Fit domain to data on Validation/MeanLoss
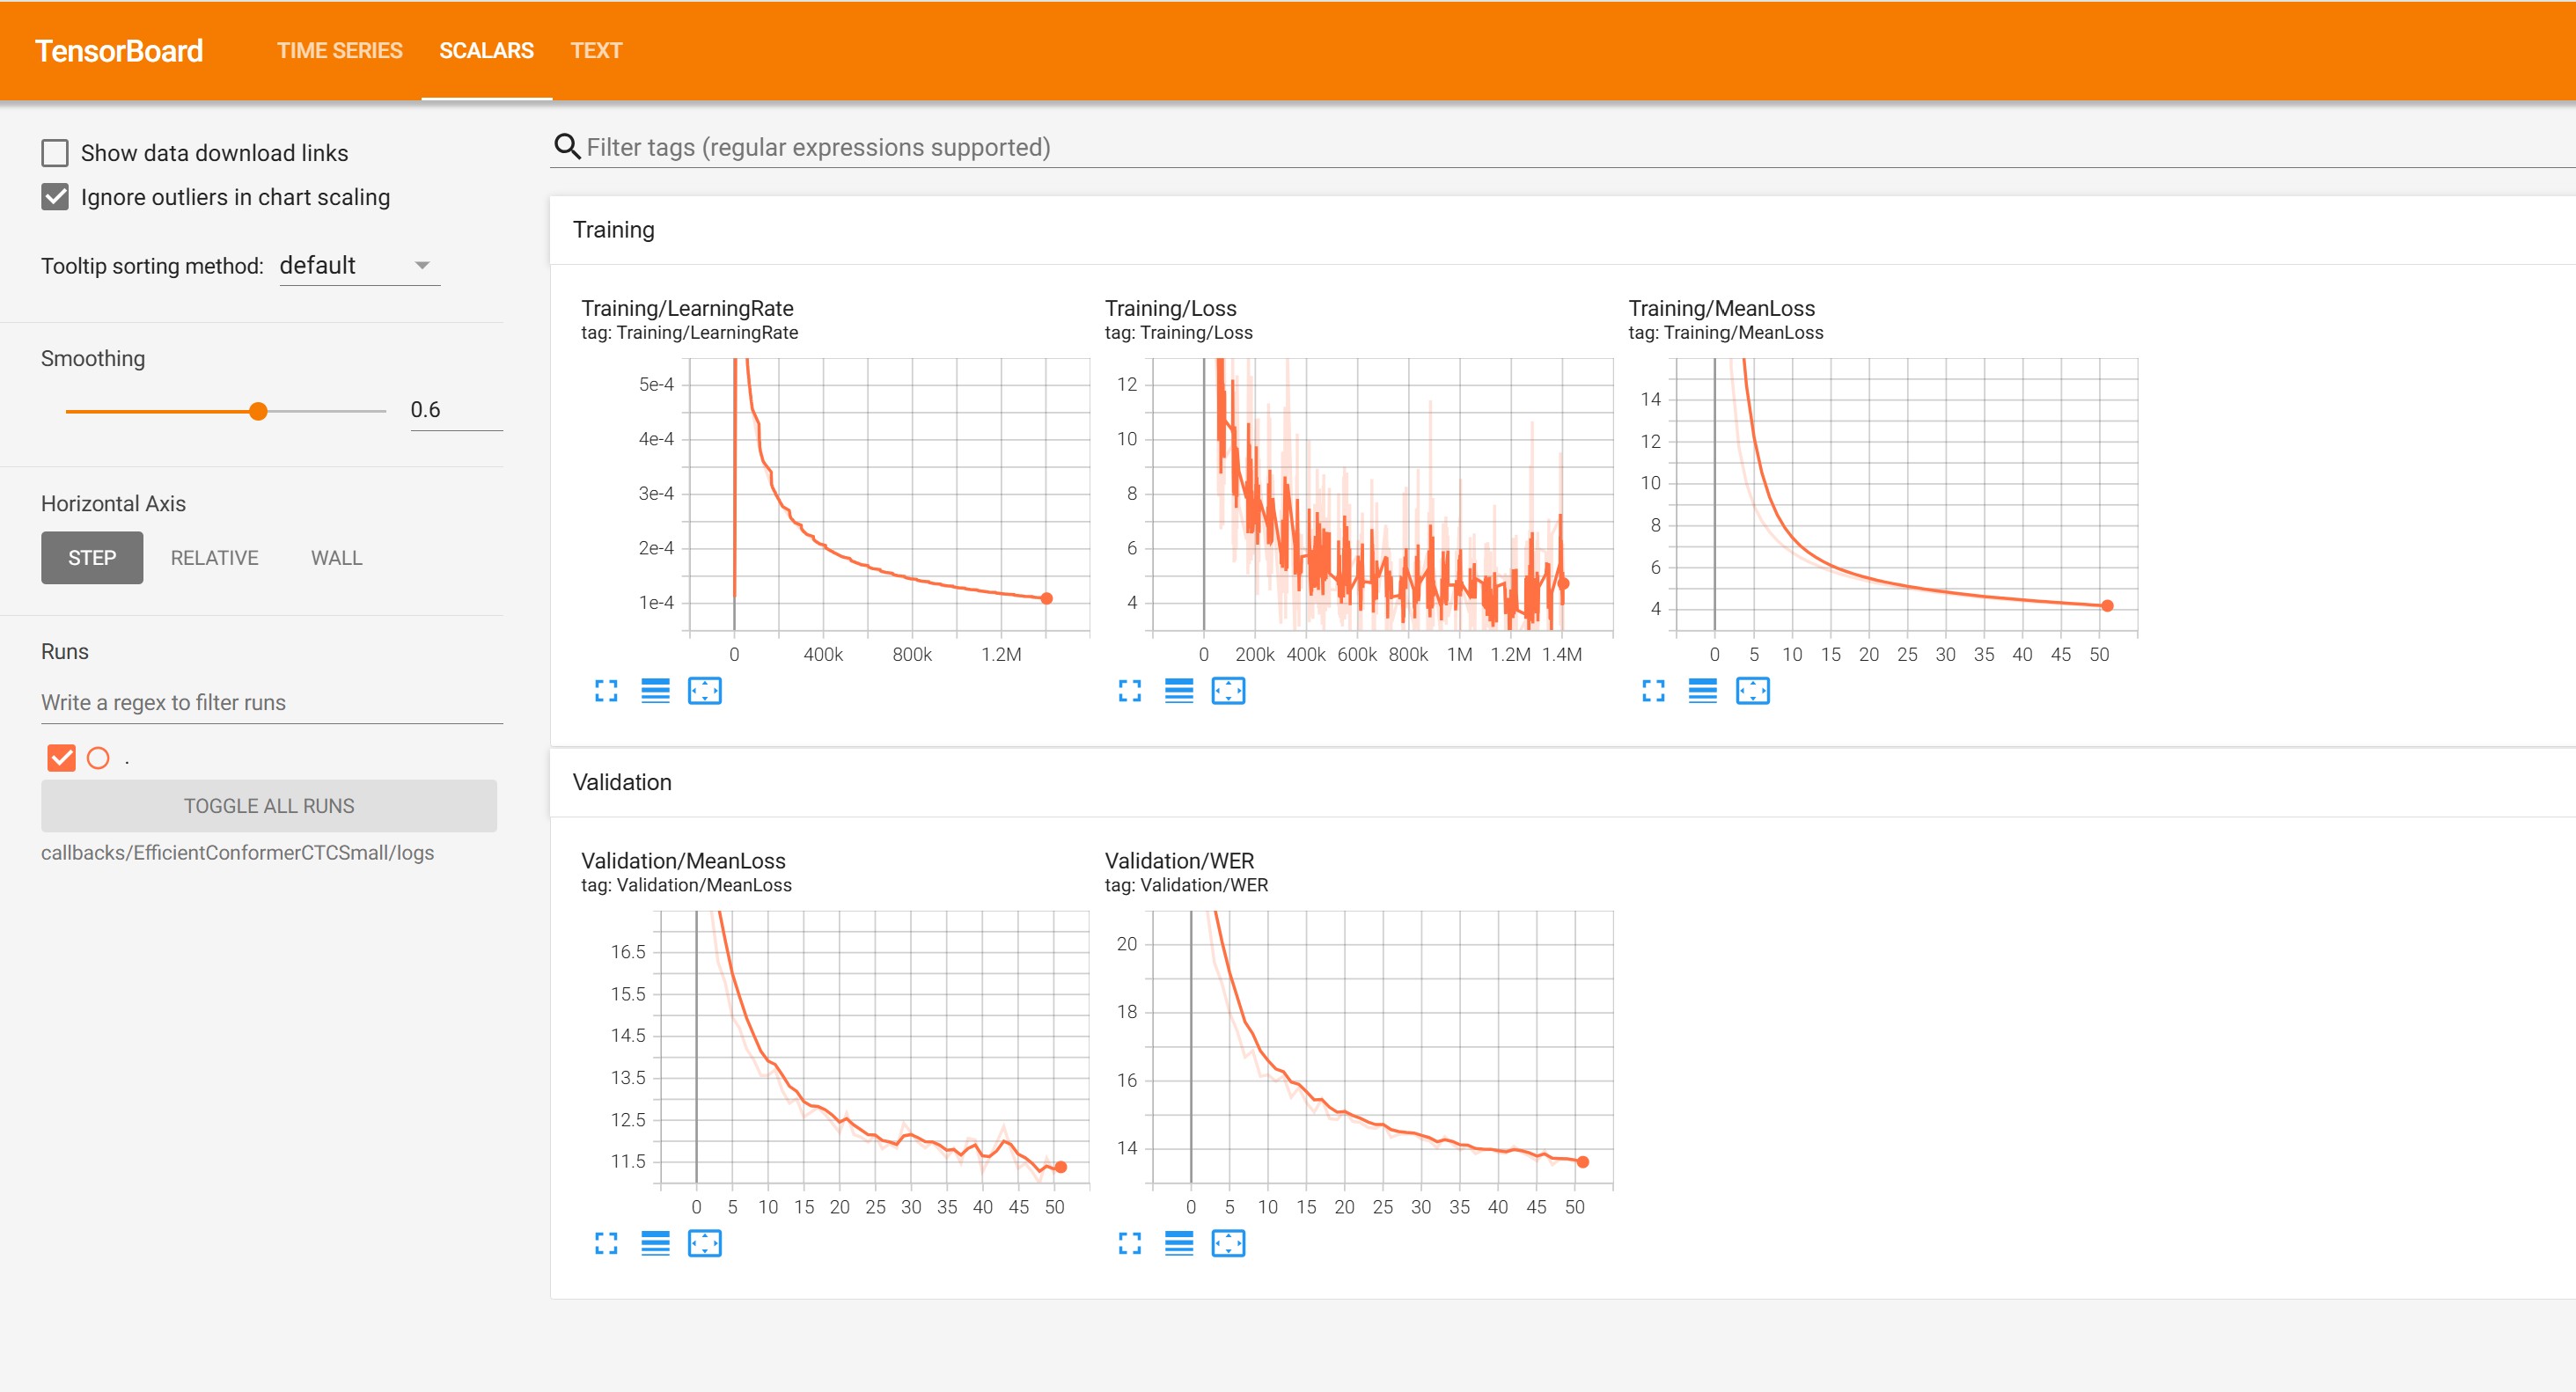 [x=704, y=1243]
